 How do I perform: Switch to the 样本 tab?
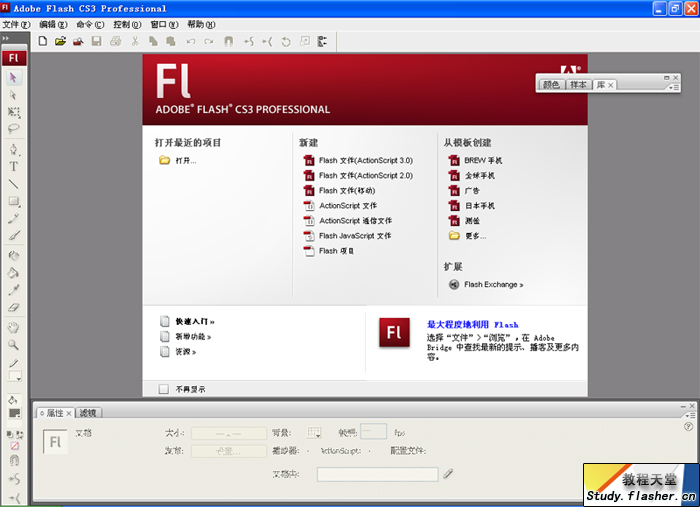[579, 85]
